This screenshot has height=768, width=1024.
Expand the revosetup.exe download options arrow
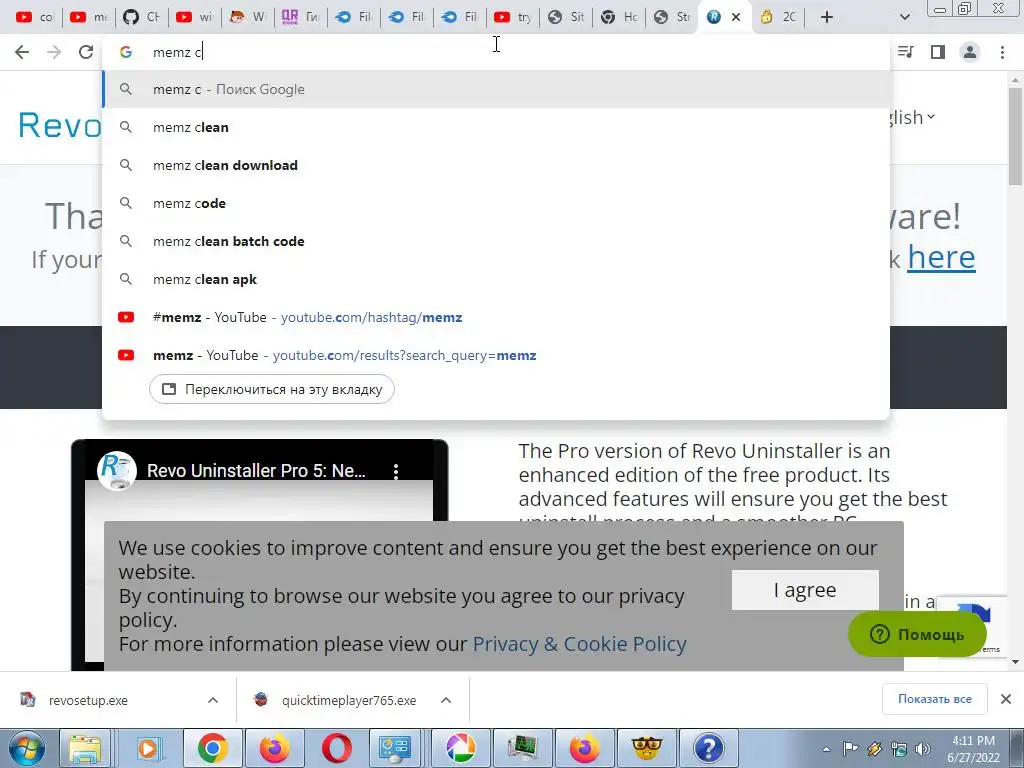pyautogui.click(x=213, y=700)
